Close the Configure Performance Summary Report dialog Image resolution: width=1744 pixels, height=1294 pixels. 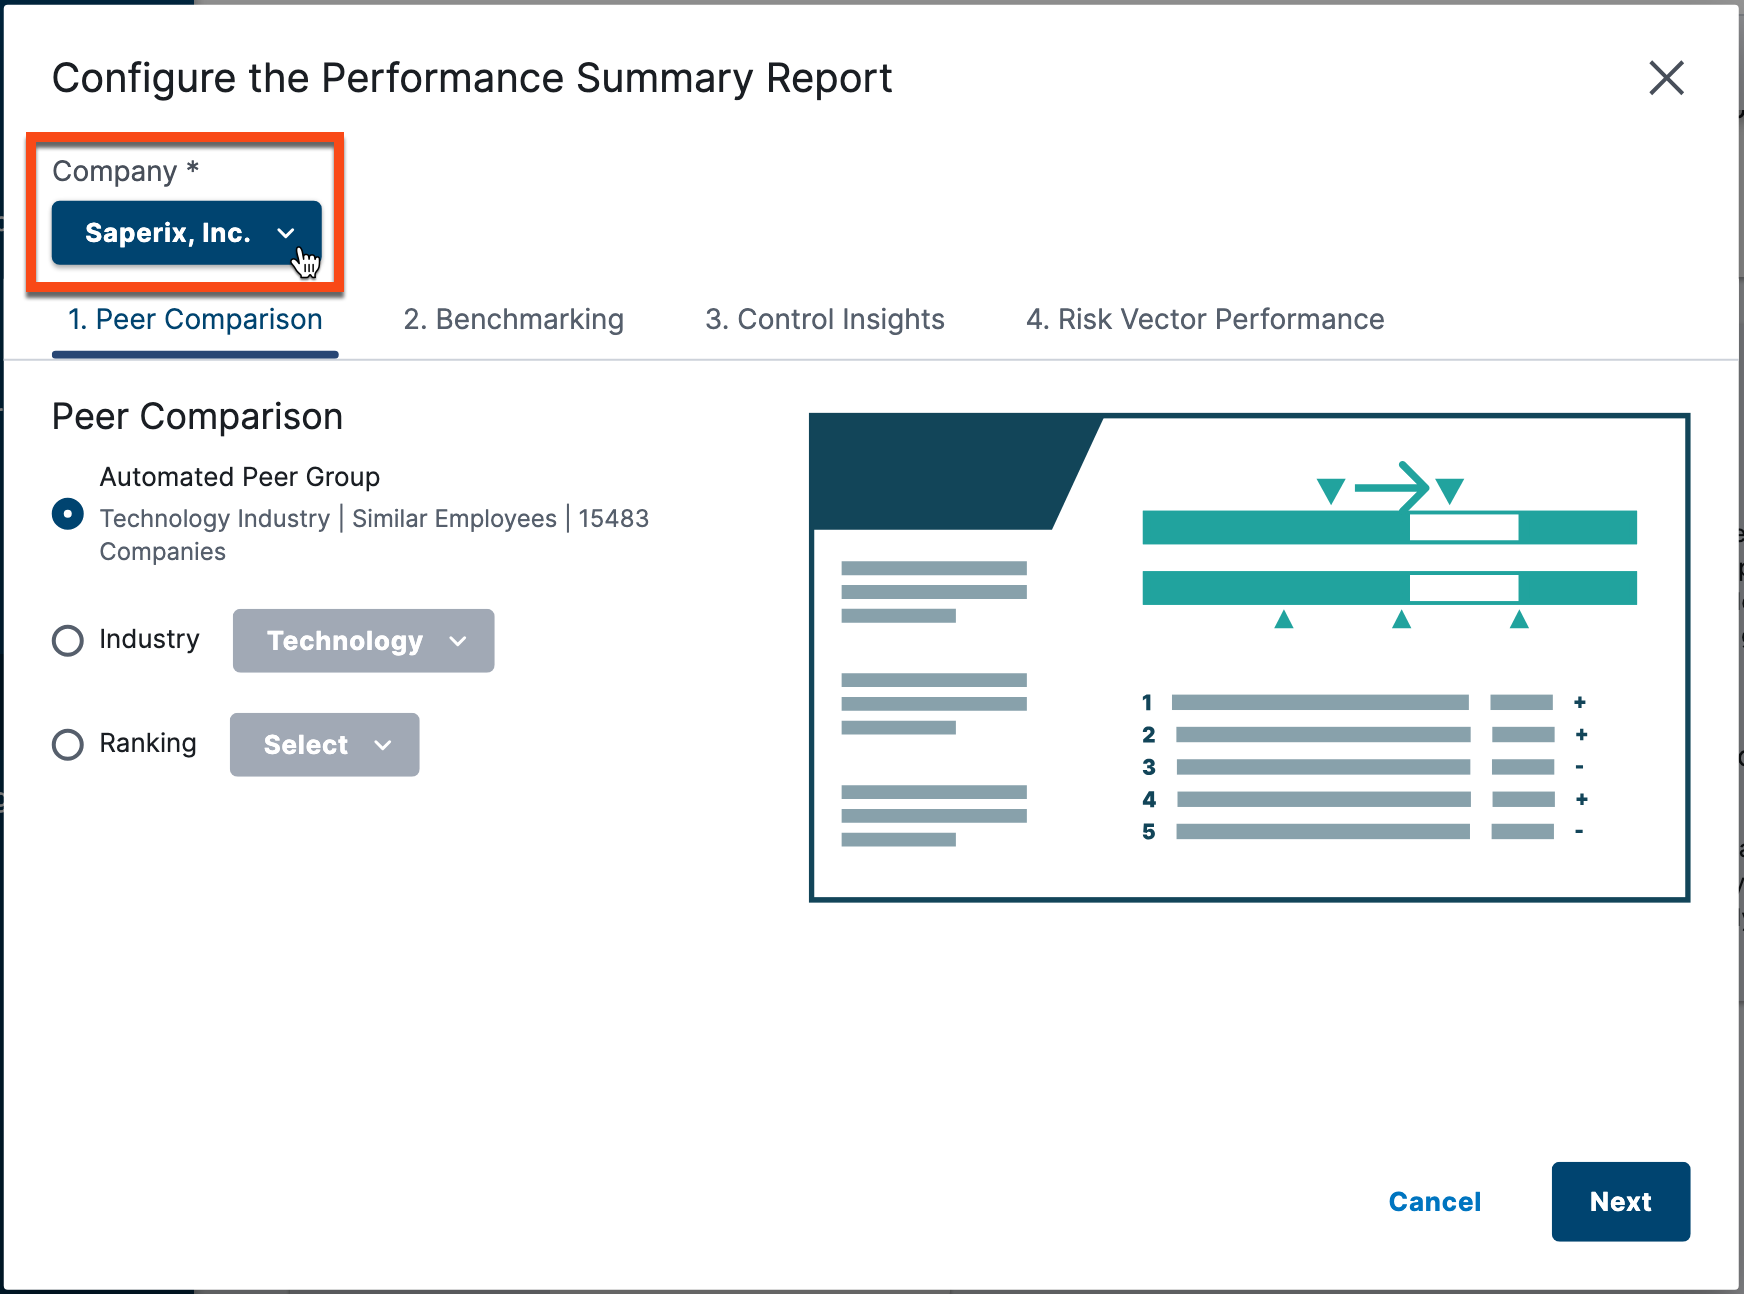(x=1666, y=78)
